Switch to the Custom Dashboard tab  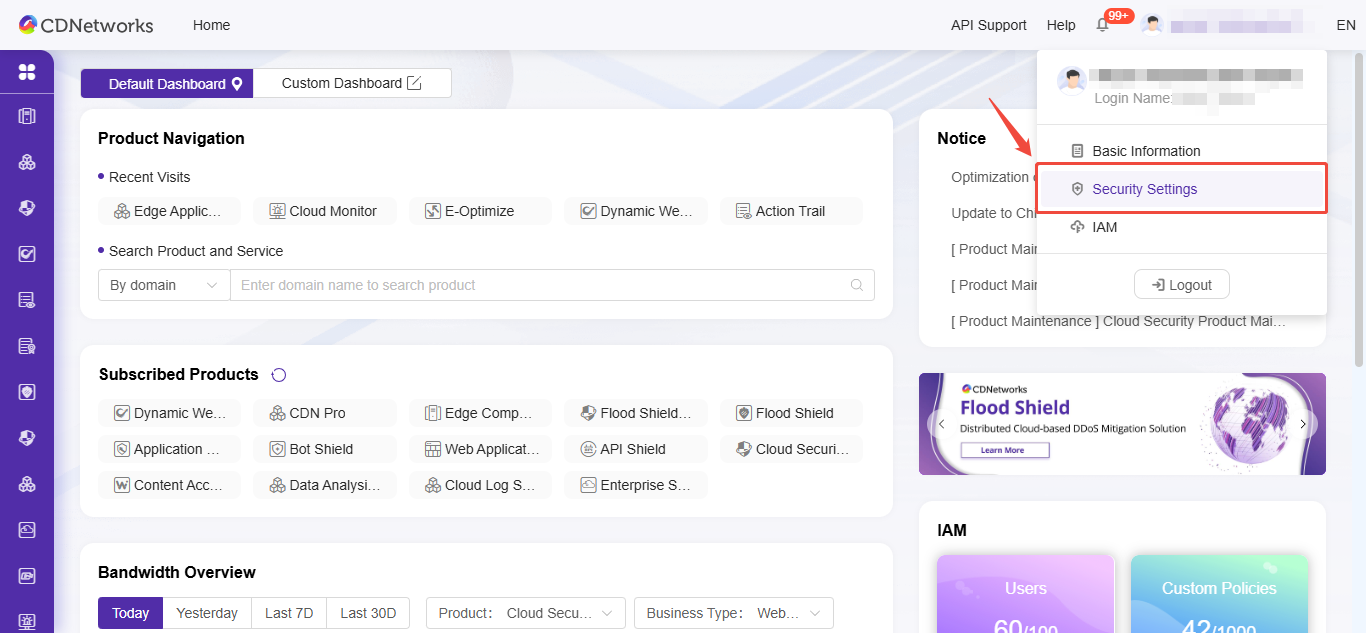tap(351, 83)
